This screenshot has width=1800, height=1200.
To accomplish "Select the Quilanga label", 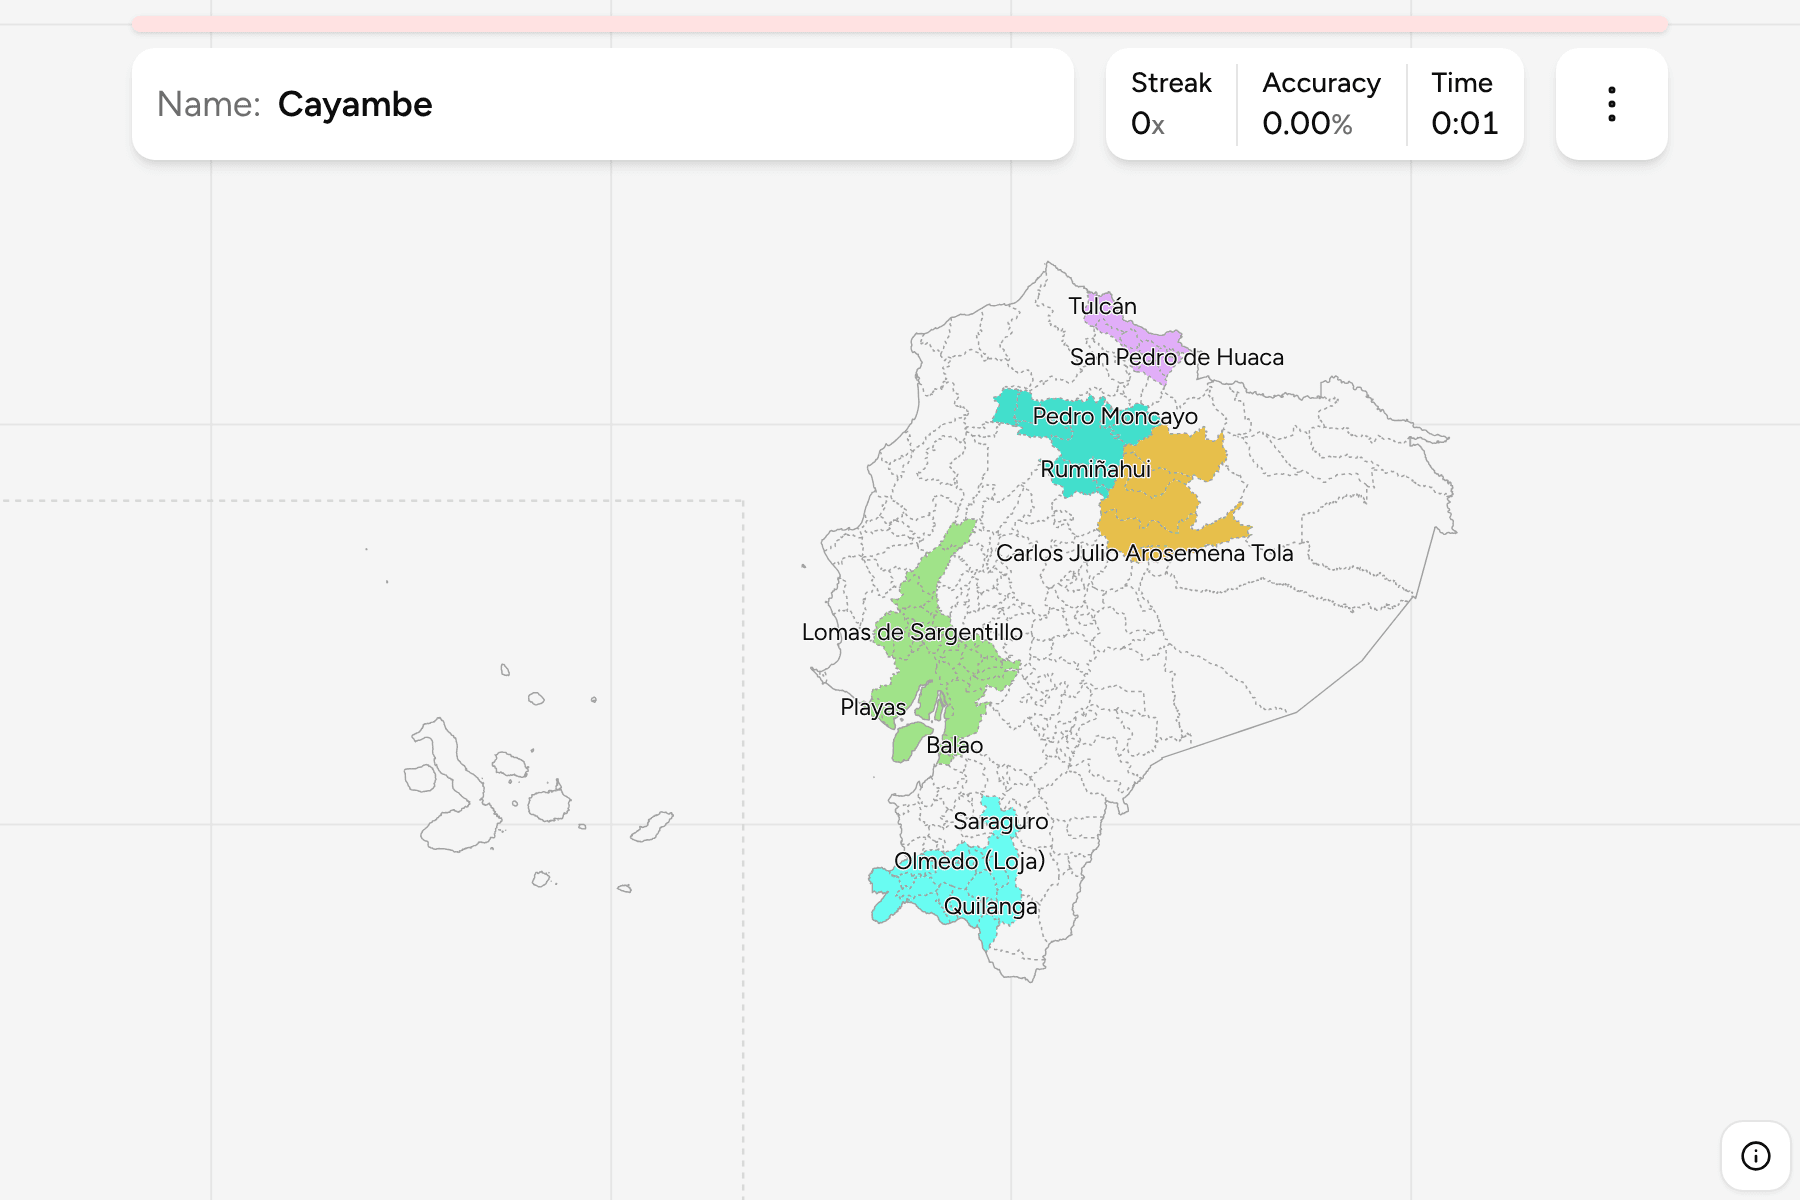I will point(990,906).
